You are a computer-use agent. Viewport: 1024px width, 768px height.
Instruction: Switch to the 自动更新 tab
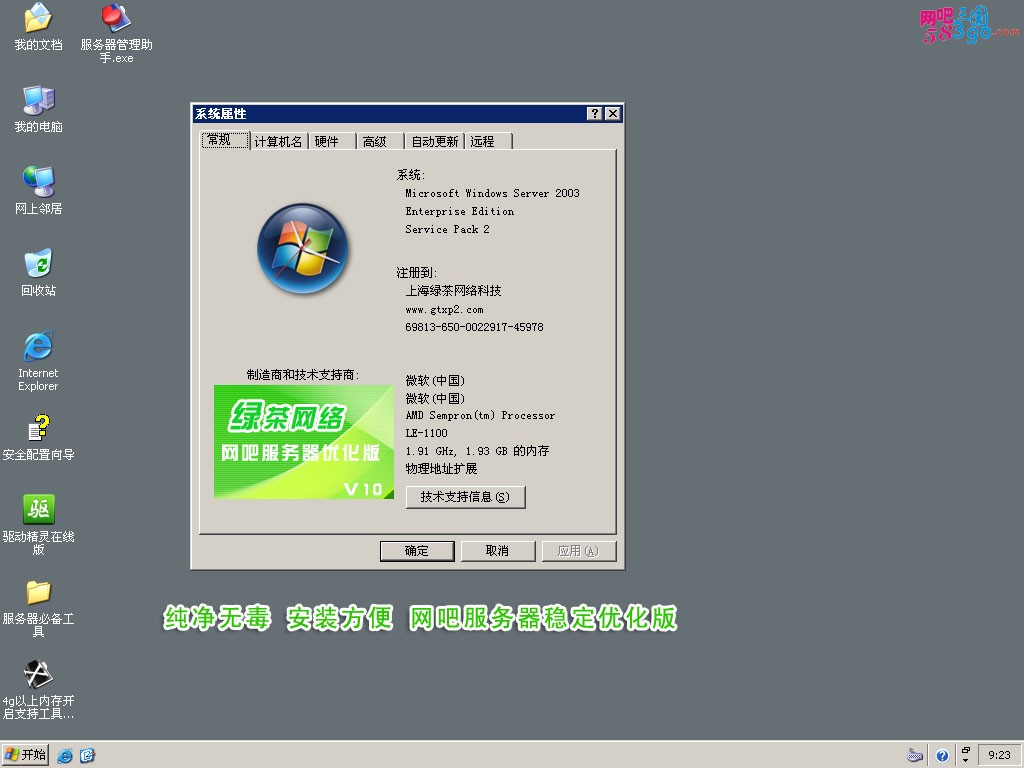click(x=434, y=141)
